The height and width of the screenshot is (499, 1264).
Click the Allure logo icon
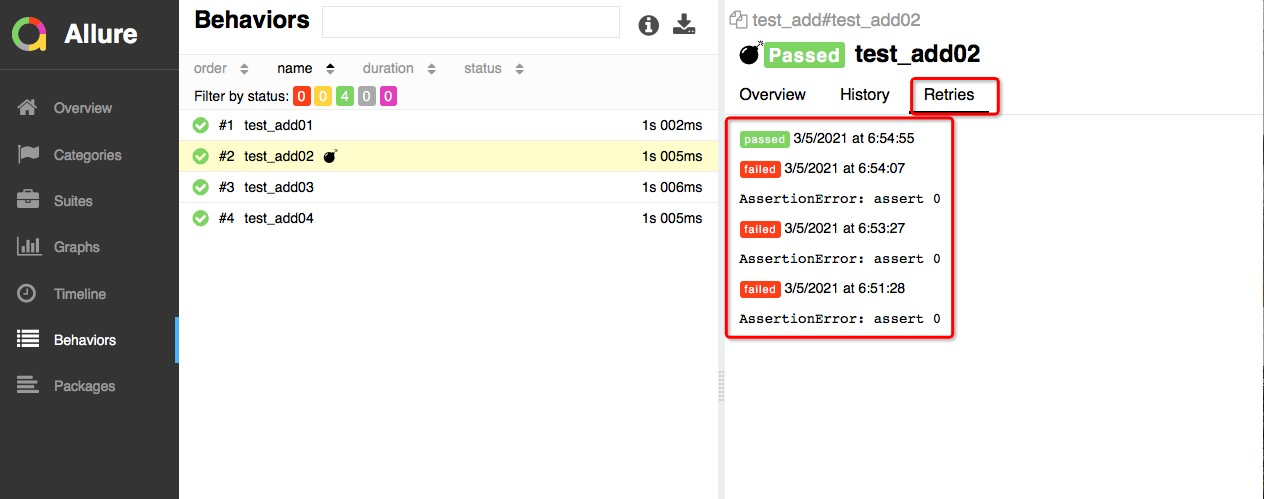coord(30,34)
